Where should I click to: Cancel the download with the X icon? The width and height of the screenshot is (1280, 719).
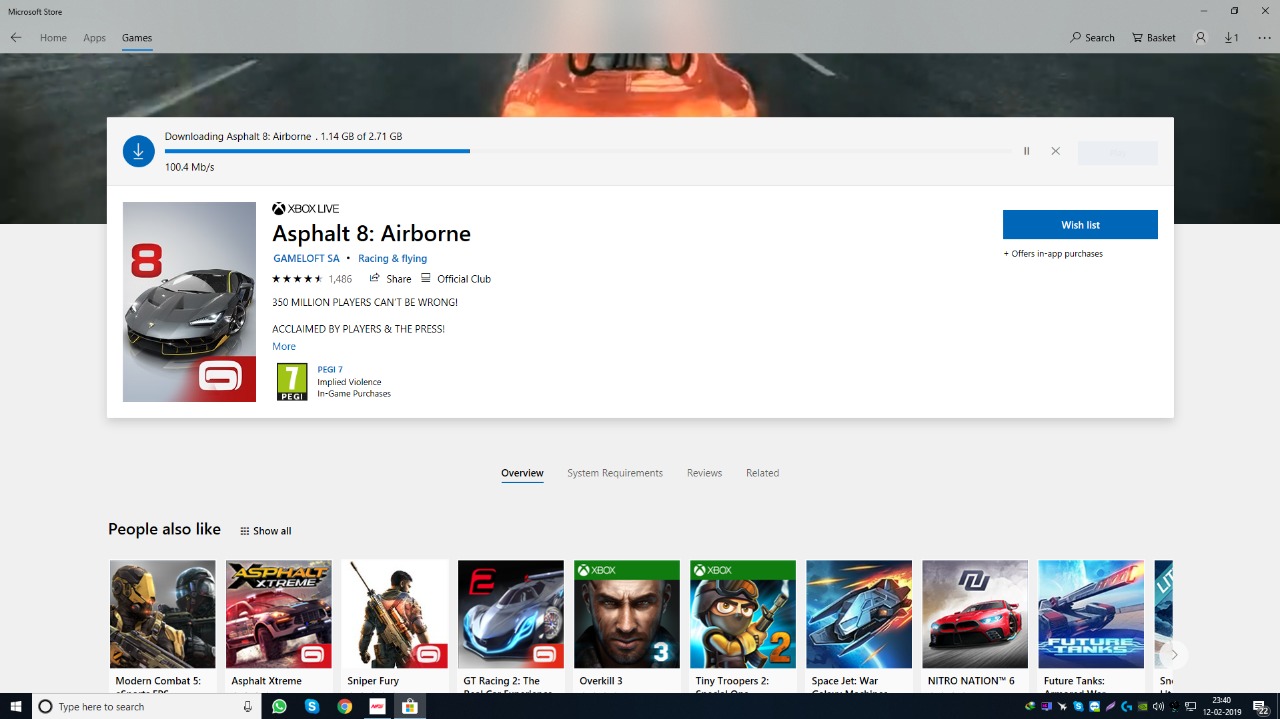click(1055, 151)
